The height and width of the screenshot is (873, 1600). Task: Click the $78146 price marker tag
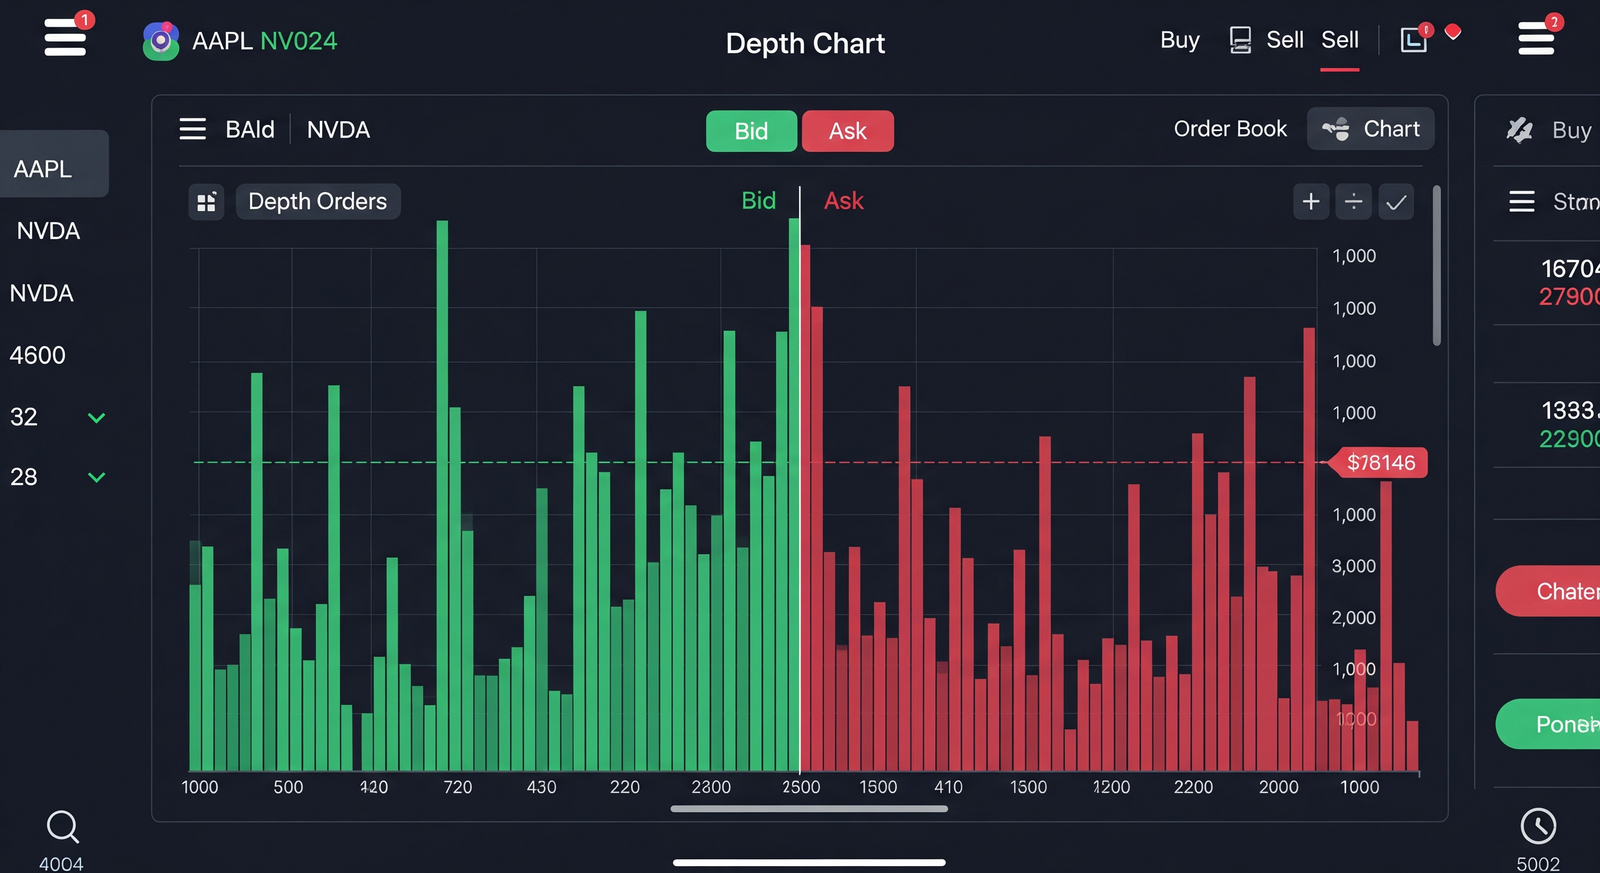point(1377,463)
